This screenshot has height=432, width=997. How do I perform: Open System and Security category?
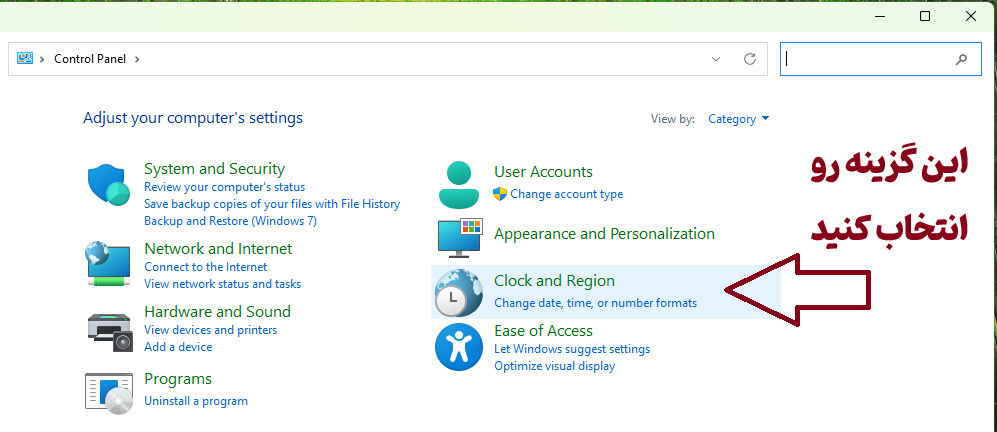pos(214,169)
